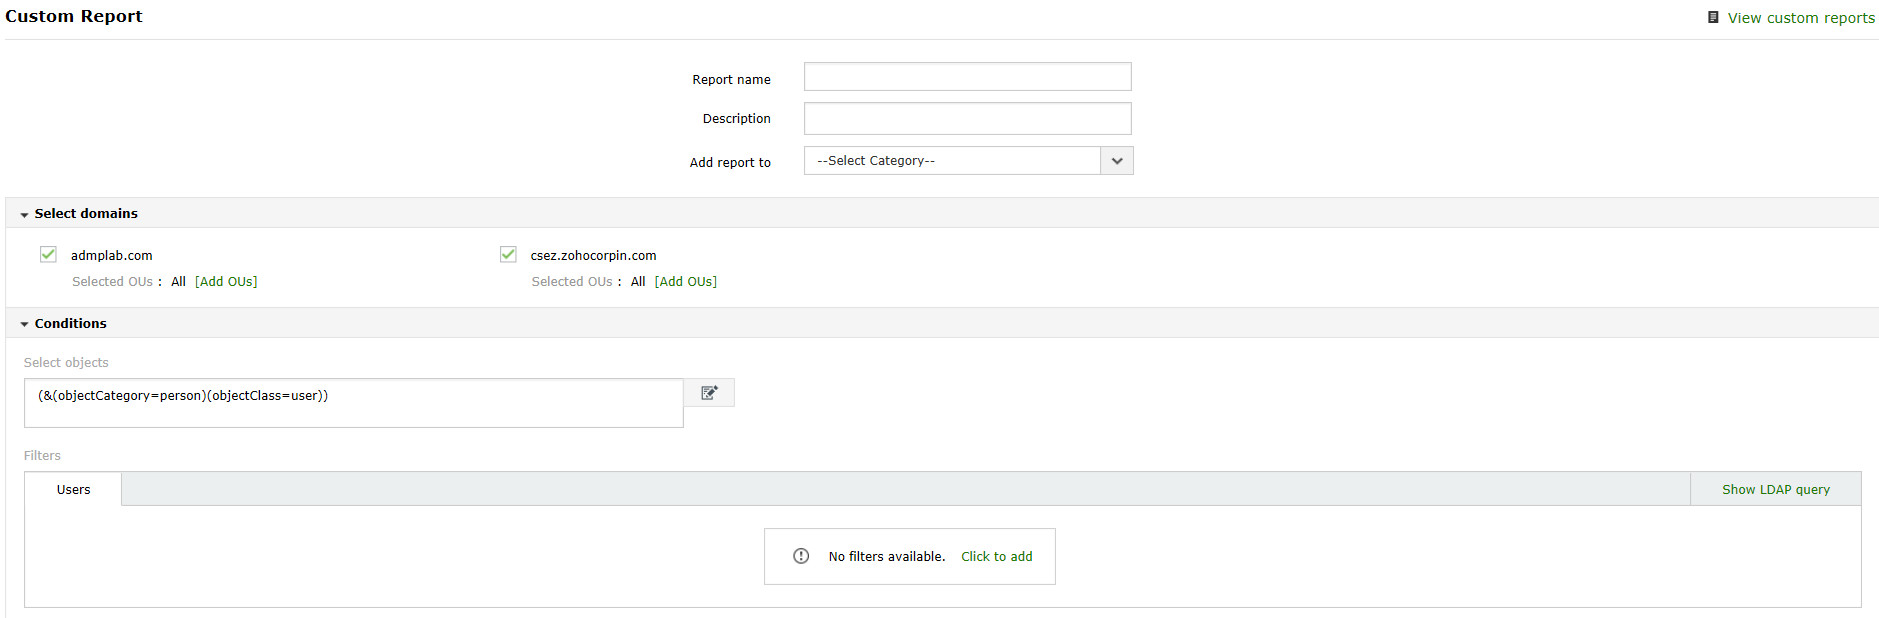Viewport: 1879px width, 618px height.
Task: Click Show LDAP query
Action: pos(1775,489)
